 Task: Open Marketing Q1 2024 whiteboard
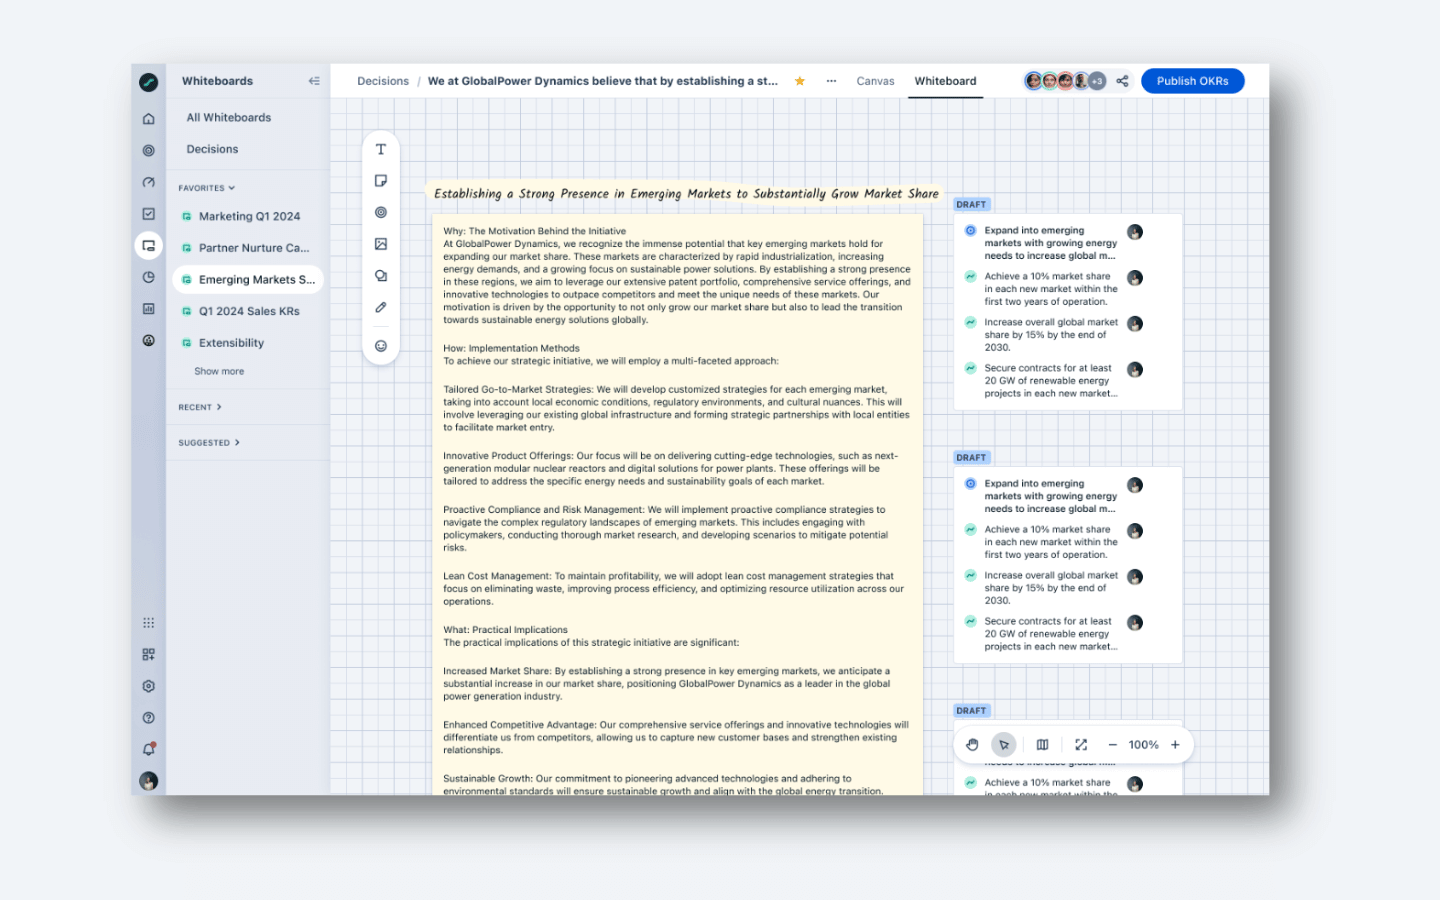click(x=247, y=216)
